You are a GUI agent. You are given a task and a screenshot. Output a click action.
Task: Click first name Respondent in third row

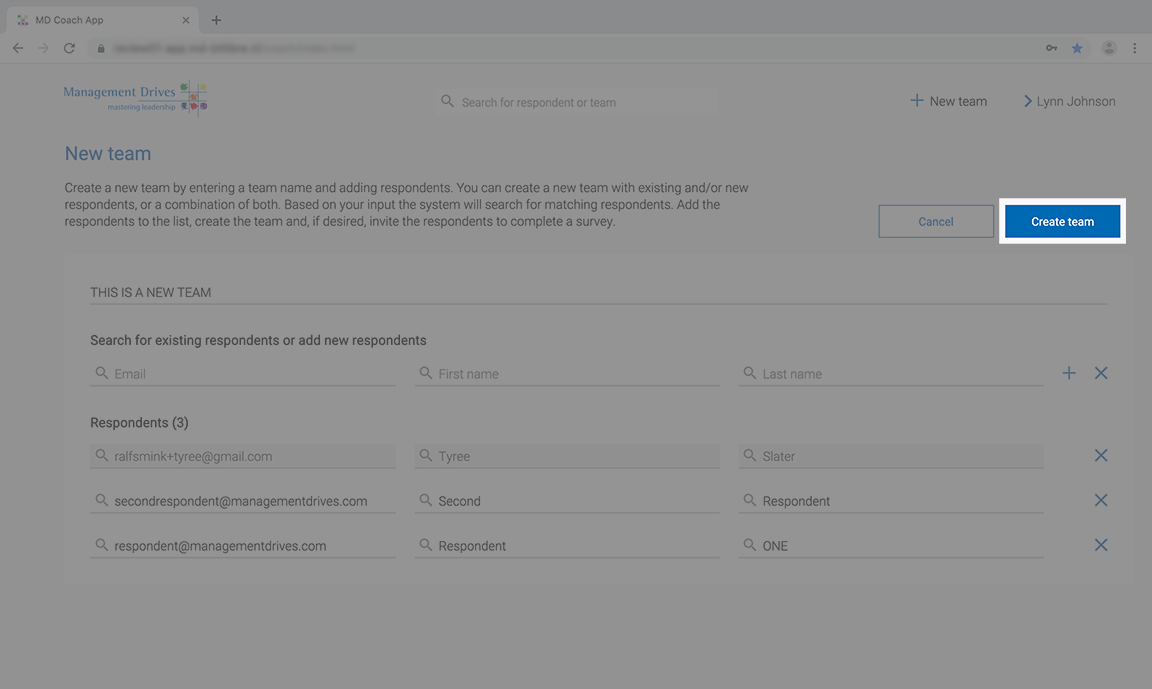[x=567, y=546]
